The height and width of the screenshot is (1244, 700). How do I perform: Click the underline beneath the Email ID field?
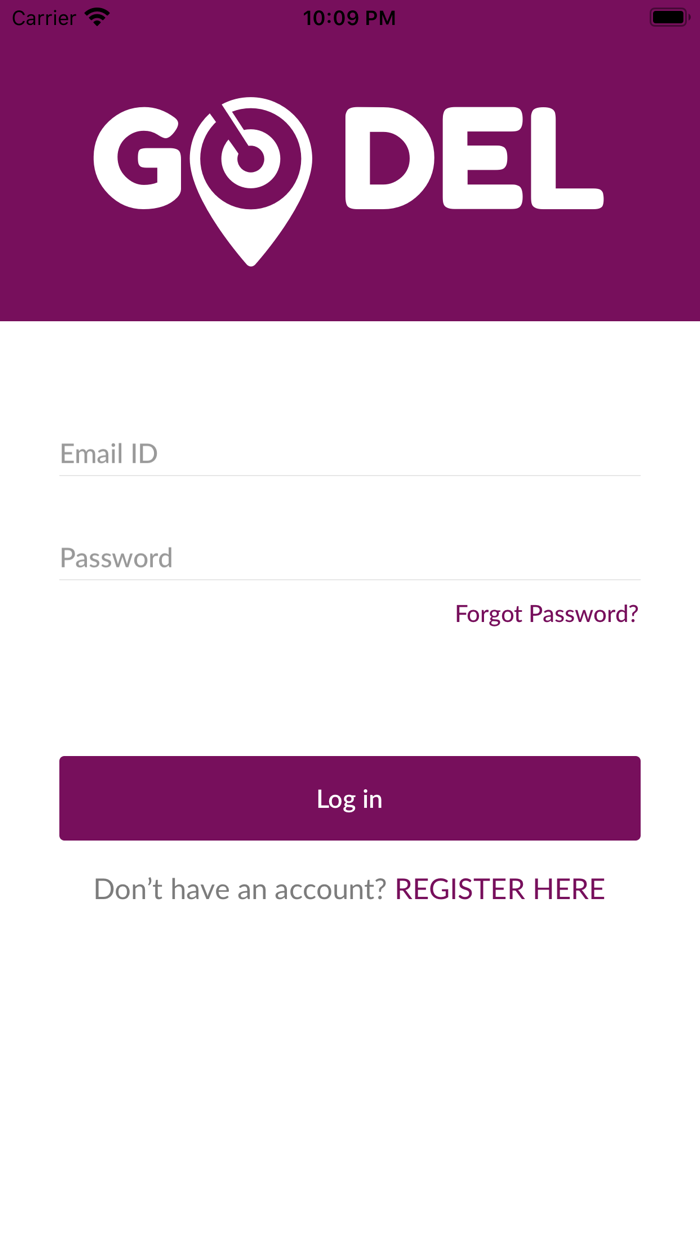[349, 476]
